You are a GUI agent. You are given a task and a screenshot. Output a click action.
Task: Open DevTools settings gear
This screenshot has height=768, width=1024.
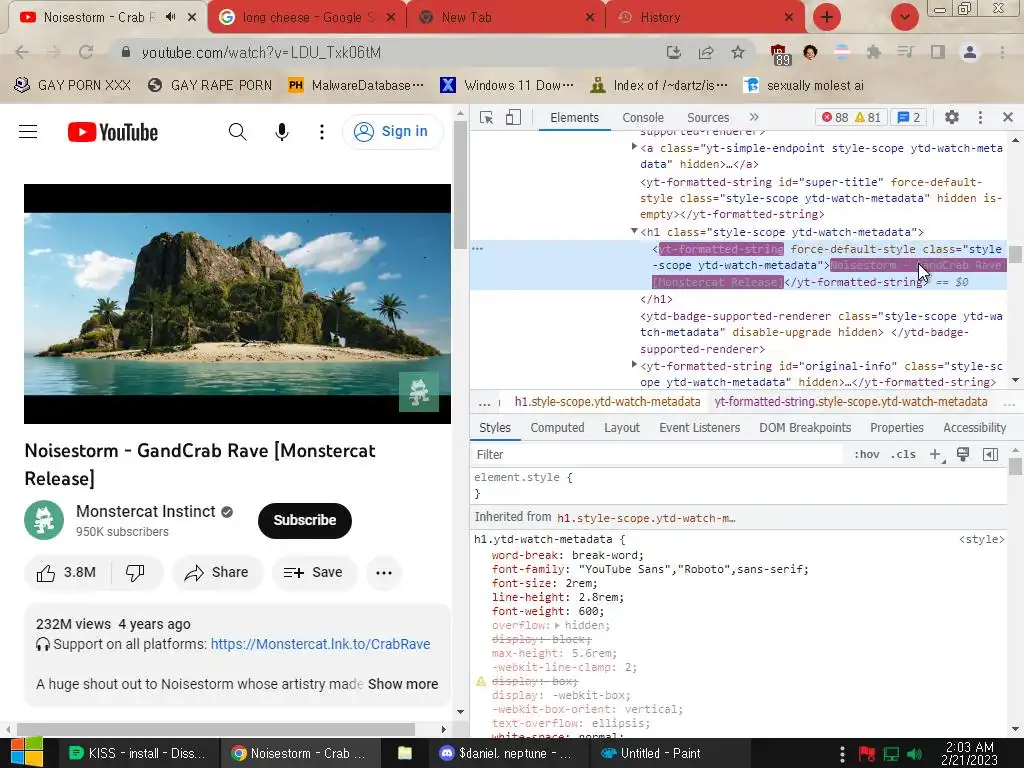[x=952, y=117]
